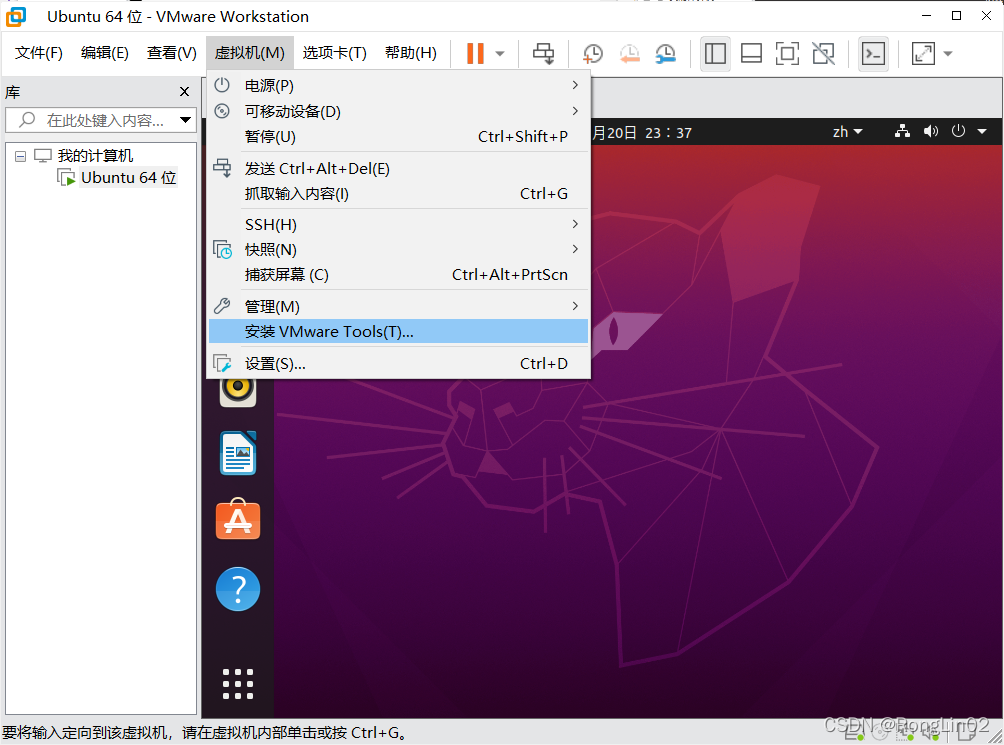
Task: Expand the 可移动设备(D) submenu
Action: point(398,111)
